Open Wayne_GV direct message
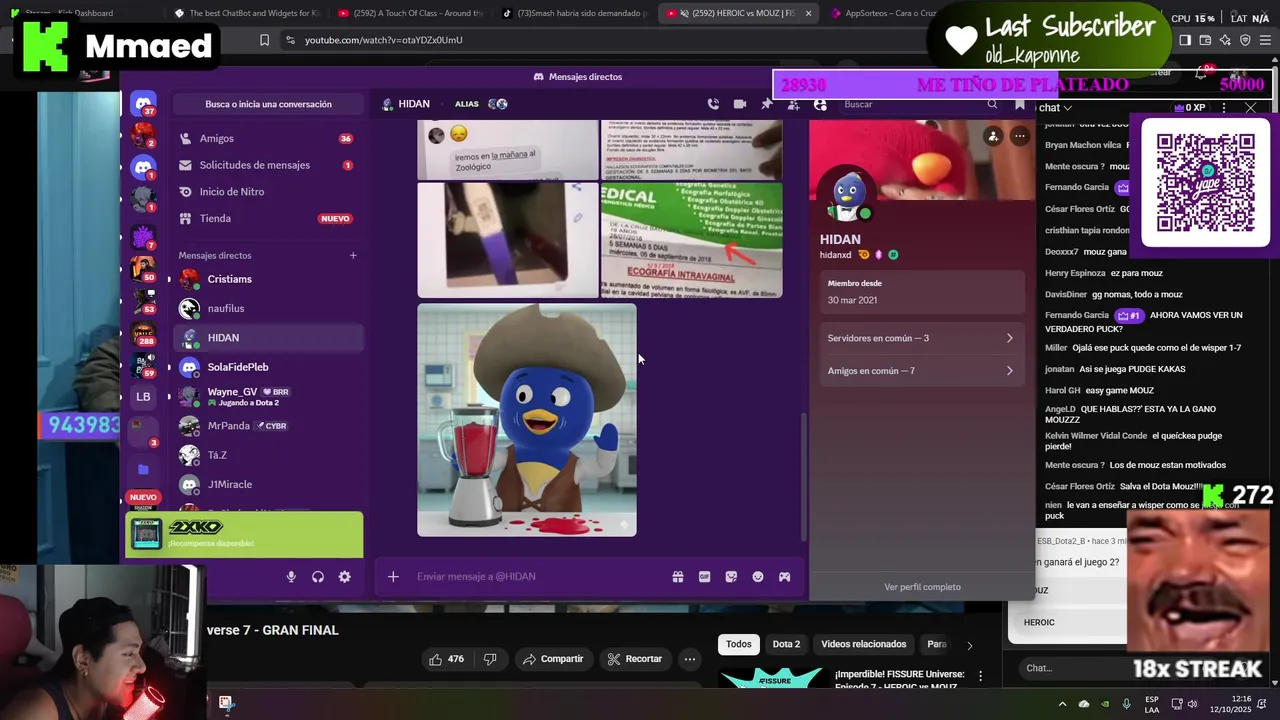1280x720 pixels. [x=268, y=396]
